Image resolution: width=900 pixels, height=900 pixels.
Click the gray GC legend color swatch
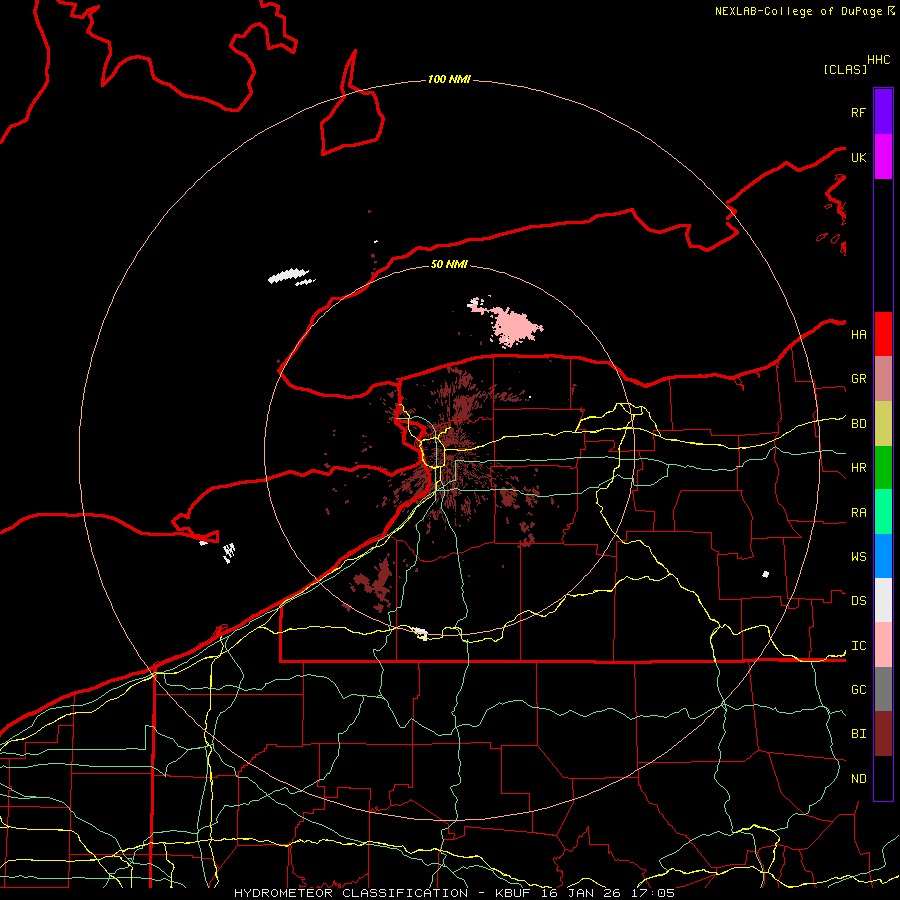point(883,689)
